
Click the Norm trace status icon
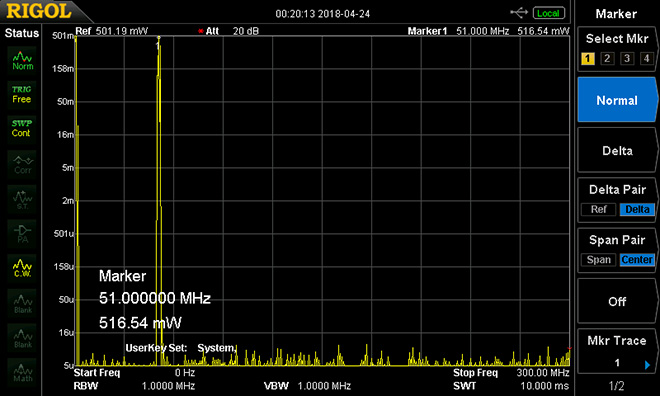click(22, 60)
